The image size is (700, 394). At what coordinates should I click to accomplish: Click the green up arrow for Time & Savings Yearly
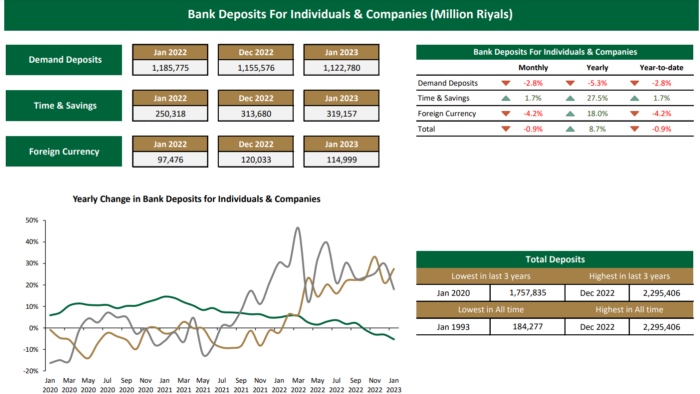click(570, 98)
